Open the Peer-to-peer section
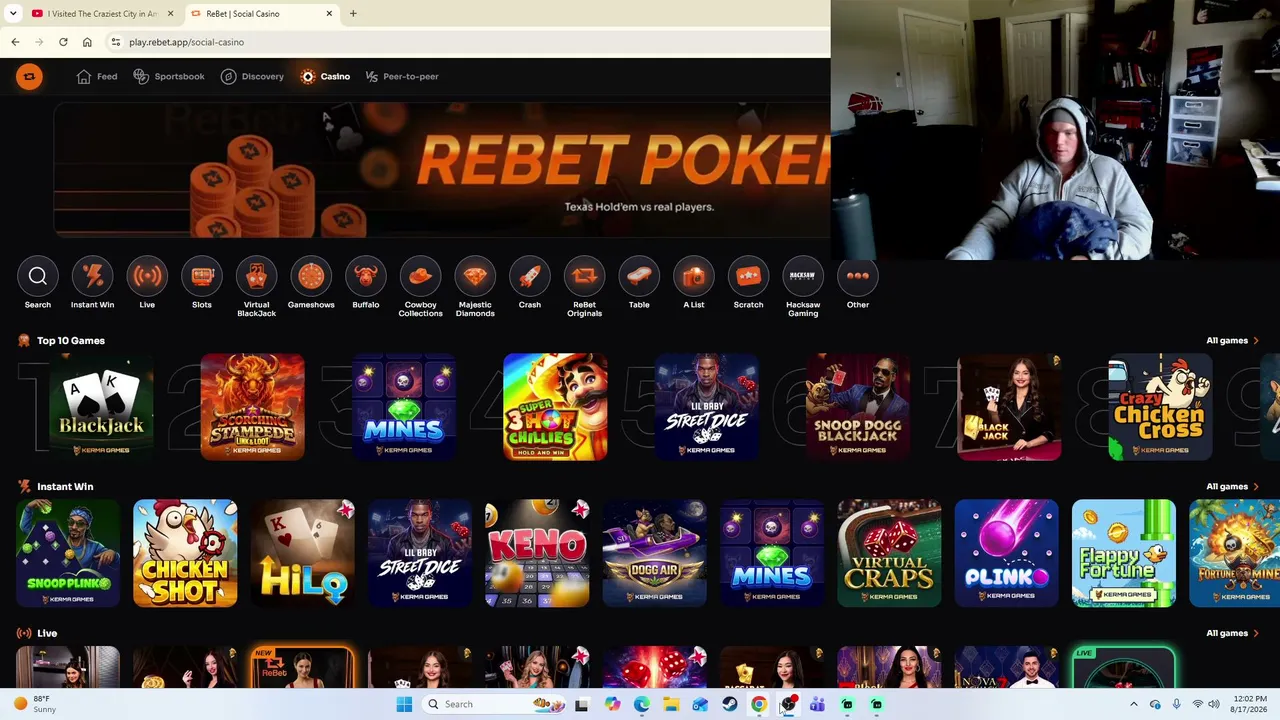This screenshot has width=1280, height=720. coord(401,76)
